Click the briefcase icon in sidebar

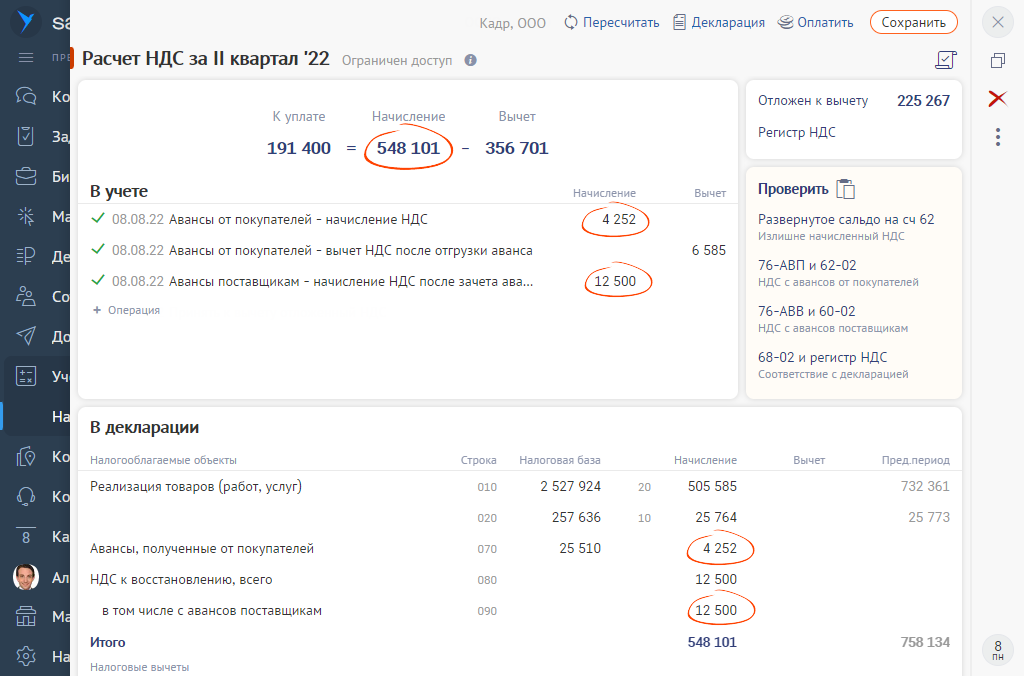(26, 177)
